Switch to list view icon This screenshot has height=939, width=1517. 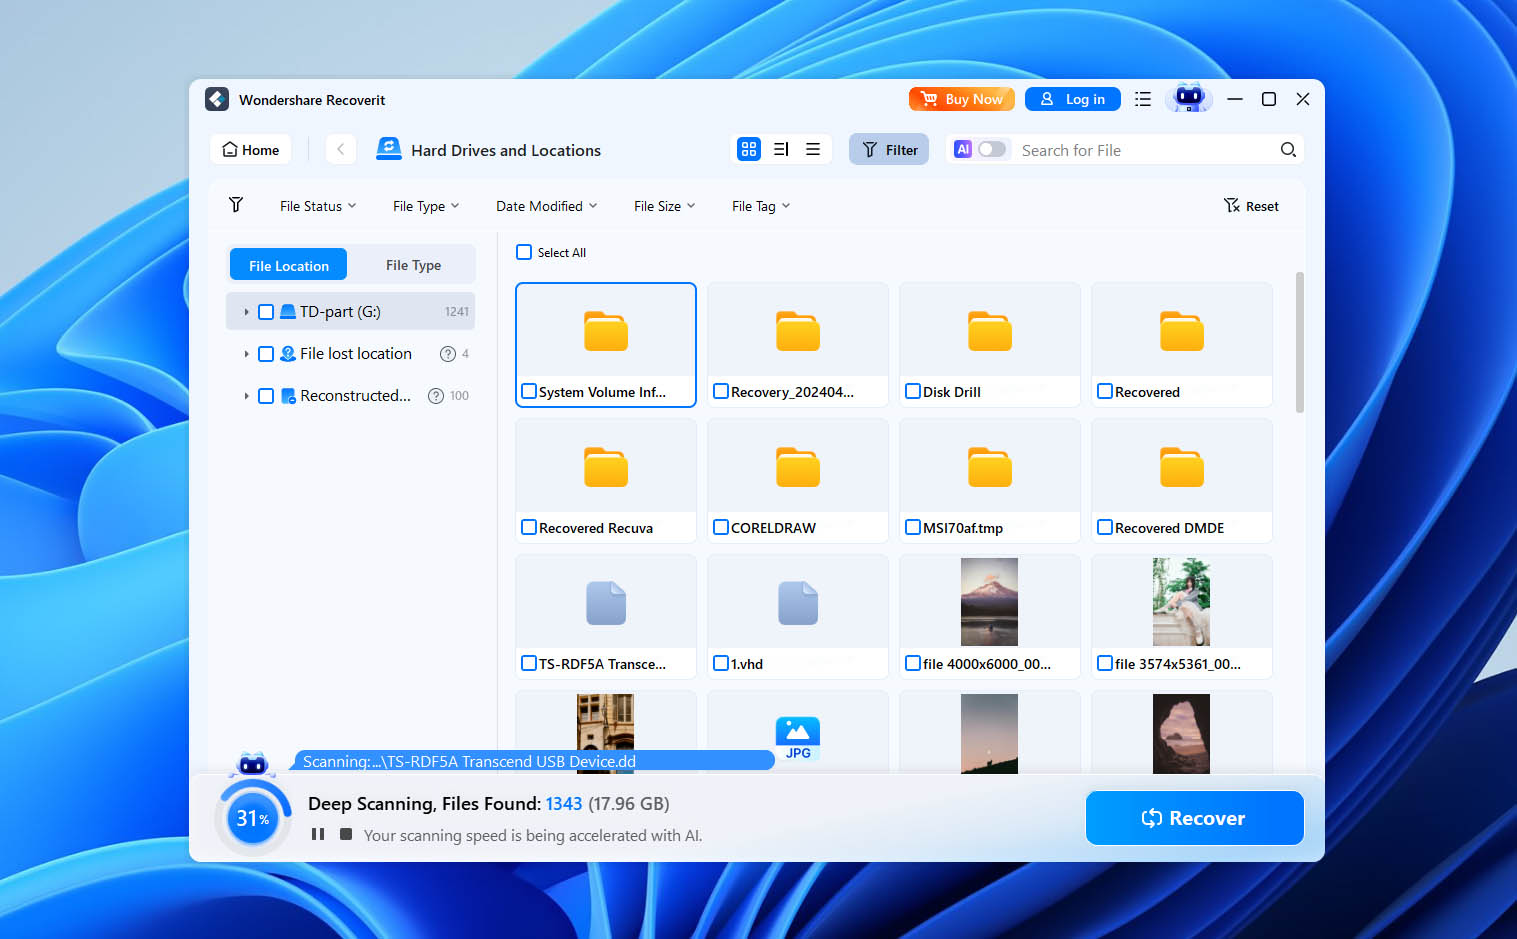[813, 149]
